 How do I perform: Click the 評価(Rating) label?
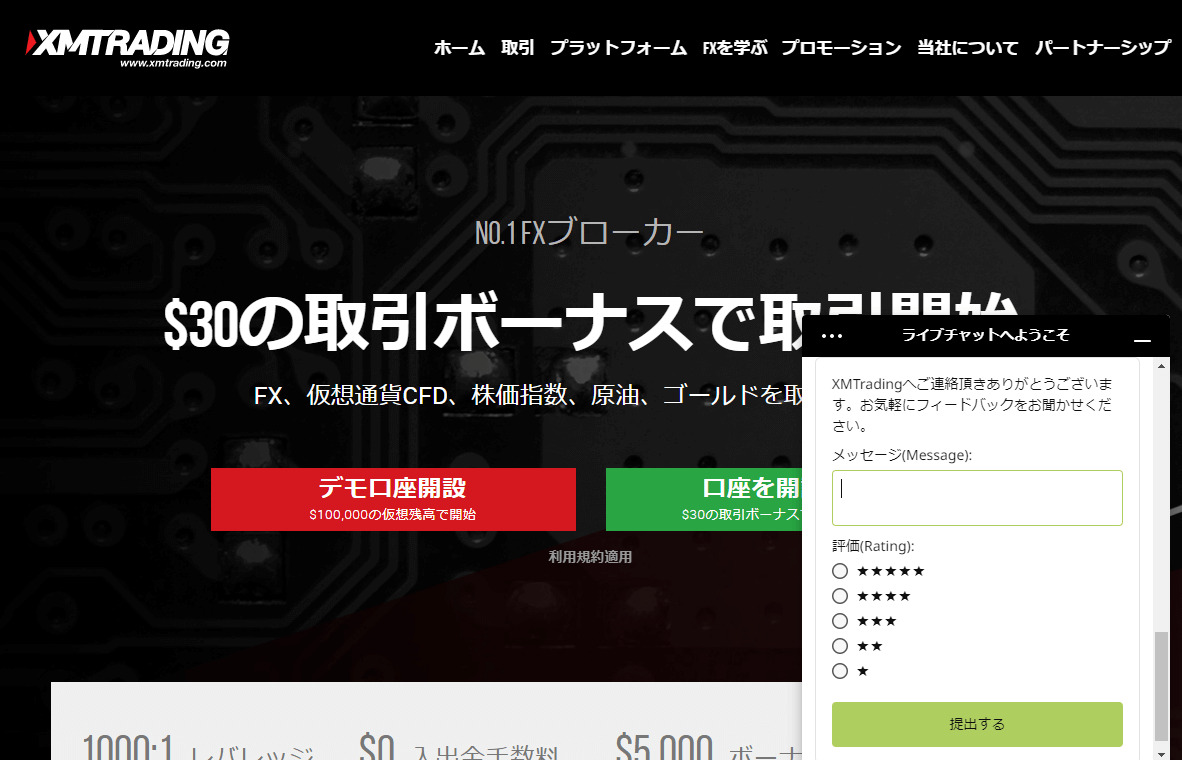(x=873, y=546)
